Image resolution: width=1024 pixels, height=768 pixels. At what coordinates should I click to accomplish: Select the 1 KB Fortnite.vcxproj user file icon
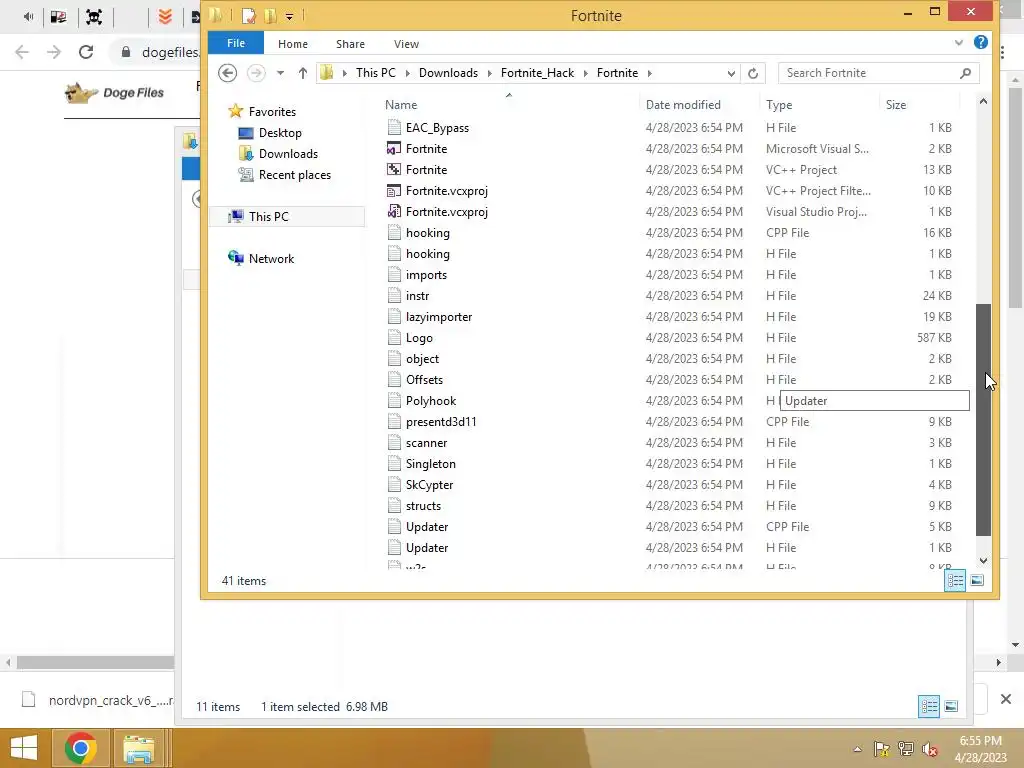tap(393, 212)
